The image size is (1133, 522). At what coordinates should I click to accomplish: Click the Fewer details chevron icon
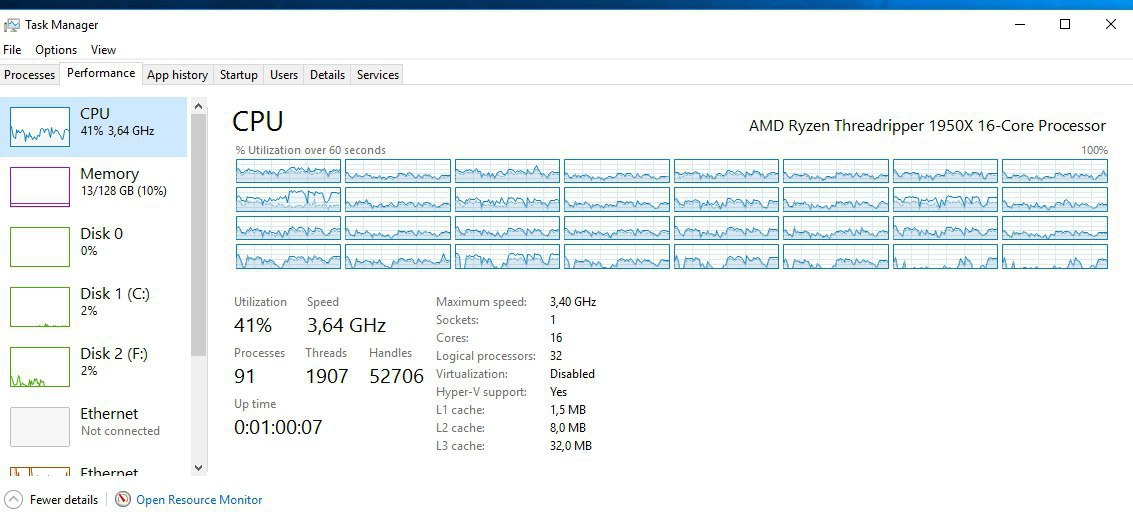[x=13, y=500]
